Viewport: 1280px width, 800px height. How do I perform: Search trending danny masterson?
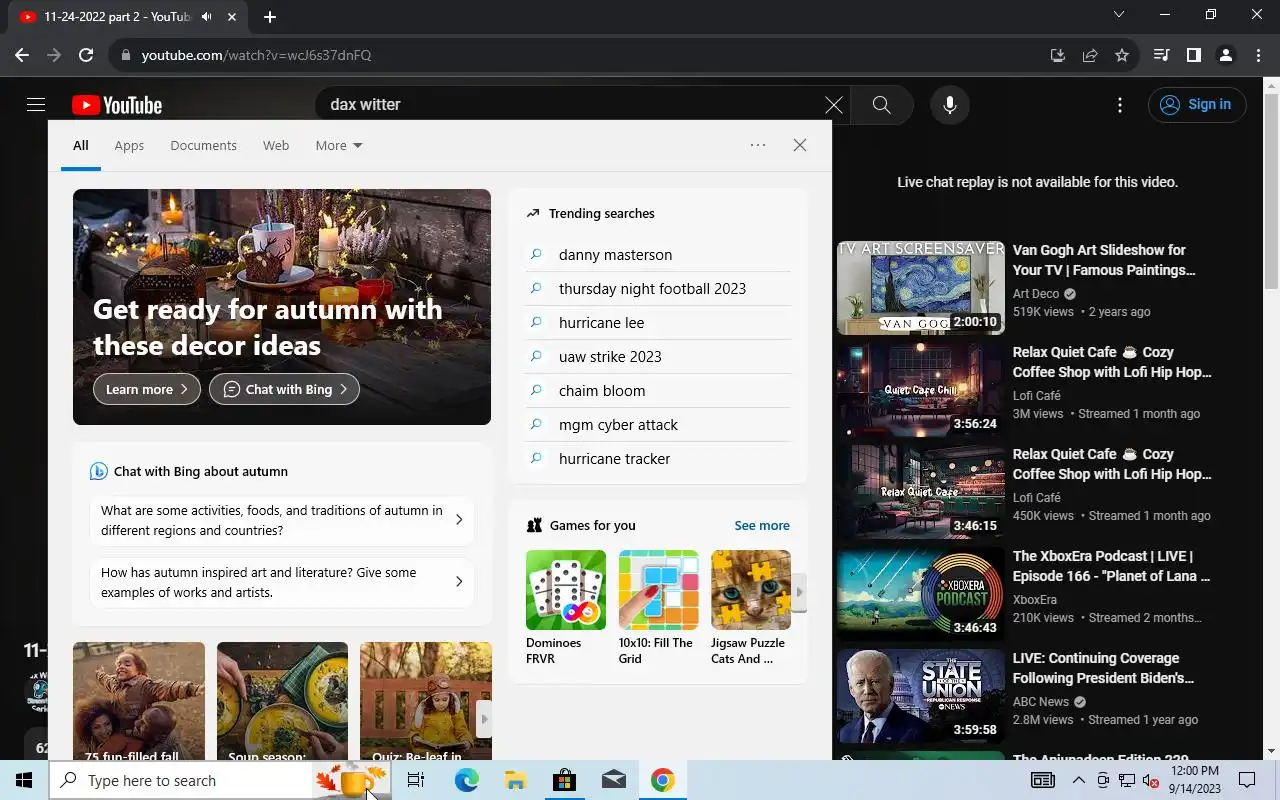point(659,255)
